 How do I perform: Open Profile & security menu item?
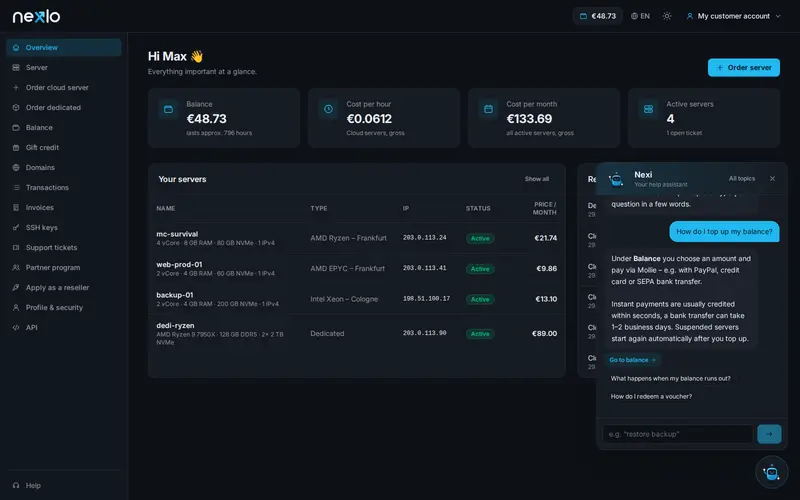(x=64, y=308)
